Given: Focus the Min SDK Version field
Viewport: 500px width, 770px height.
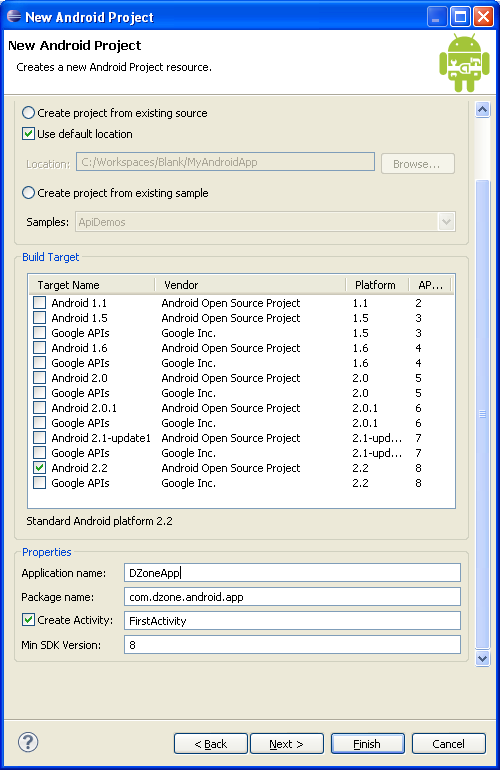Looking at the screenshot, I should tap(292, 645).
